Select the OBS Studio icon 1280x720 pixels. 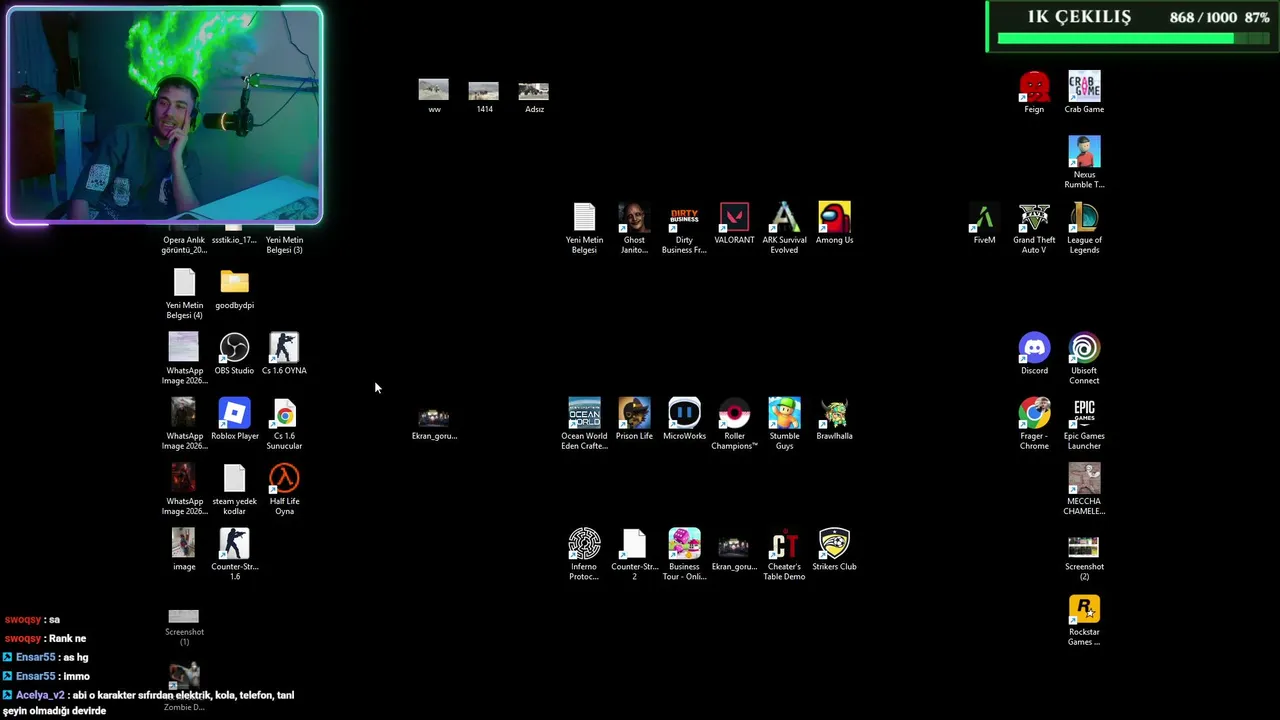click(x=234, y=354)
